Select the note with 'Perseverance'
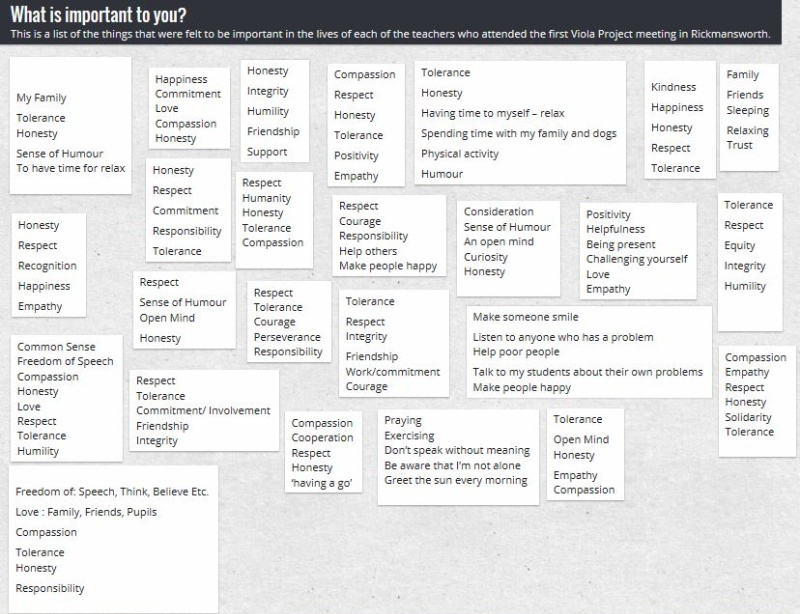800x614 pixels. (289, 322)
